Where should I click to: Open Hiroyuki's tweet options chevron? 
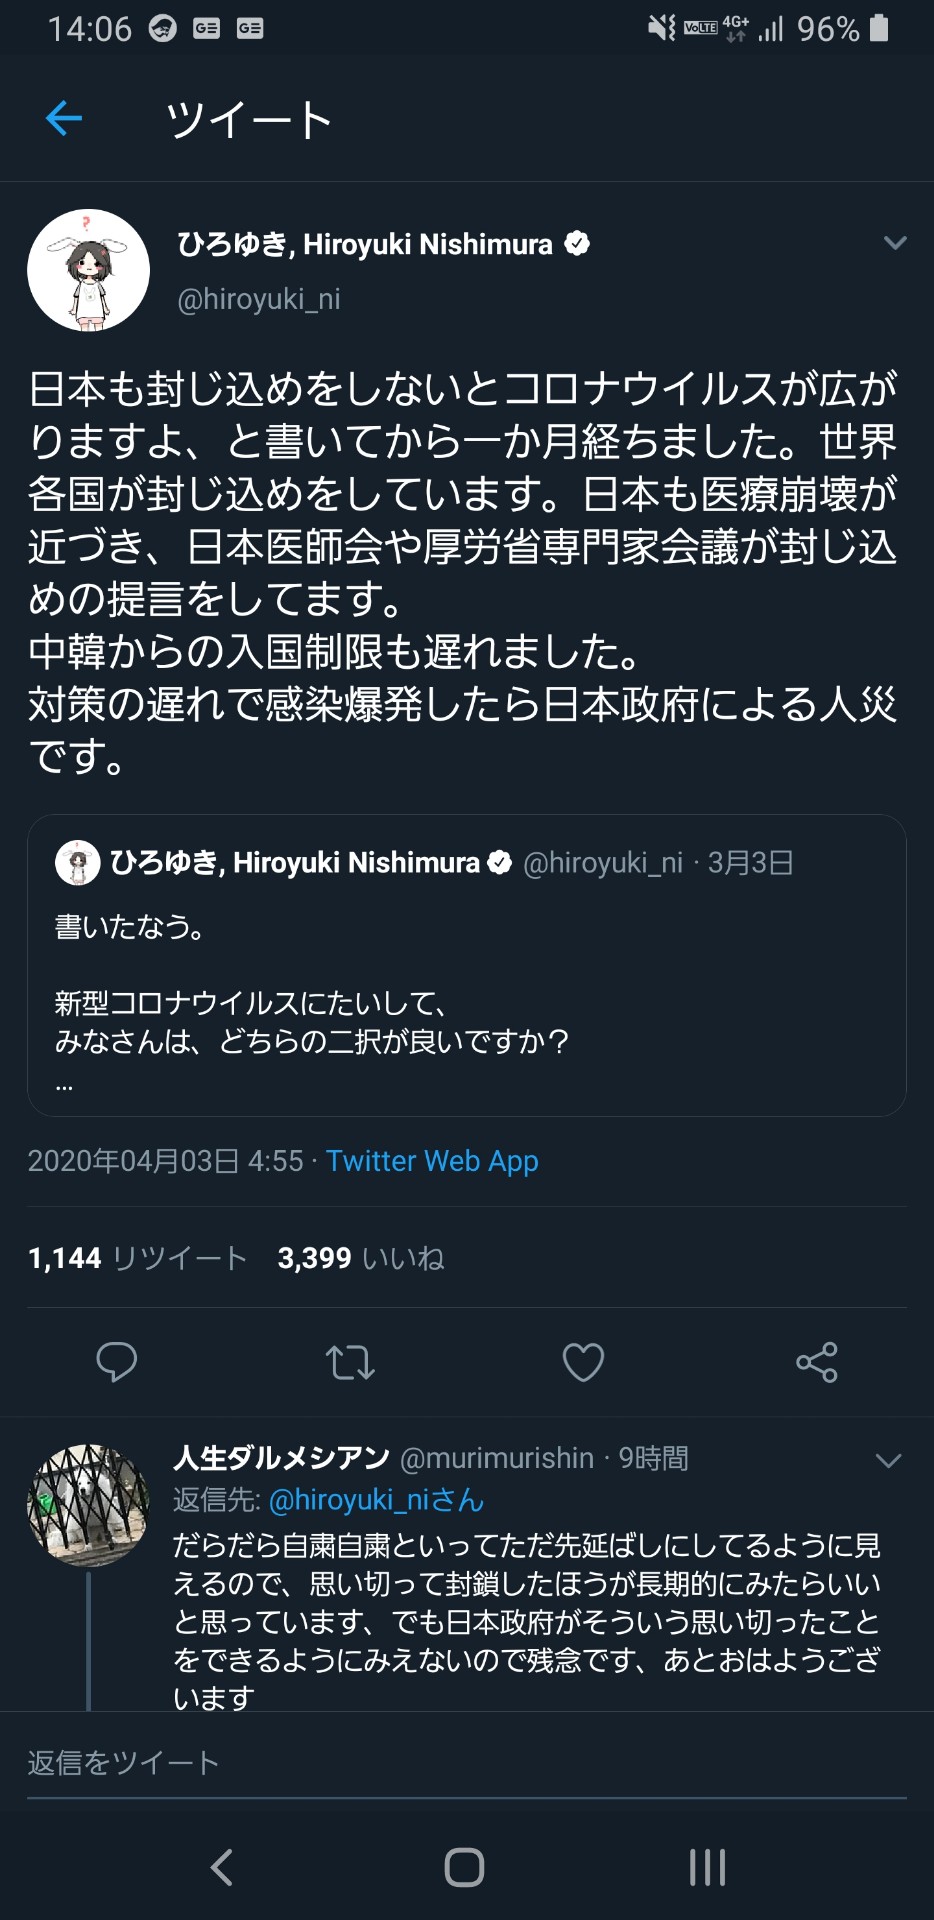click(895, 243)
